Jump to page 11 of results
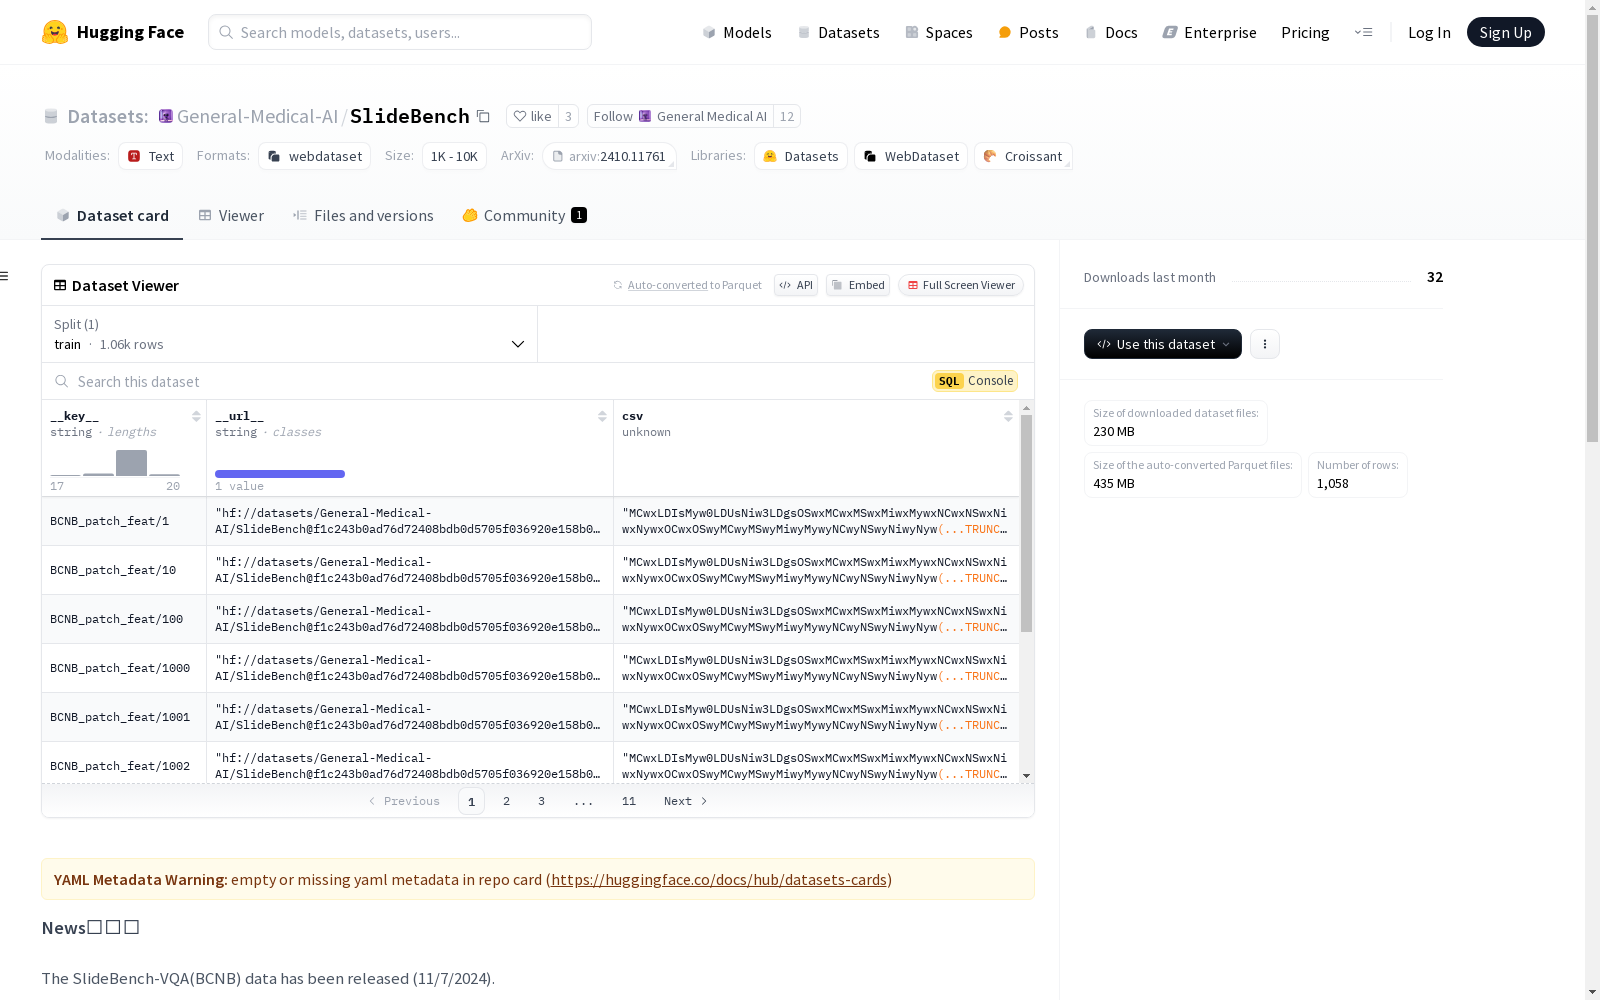This screenshot has width=1600, height=1000. pyautogui.click(x=629, y=801)
